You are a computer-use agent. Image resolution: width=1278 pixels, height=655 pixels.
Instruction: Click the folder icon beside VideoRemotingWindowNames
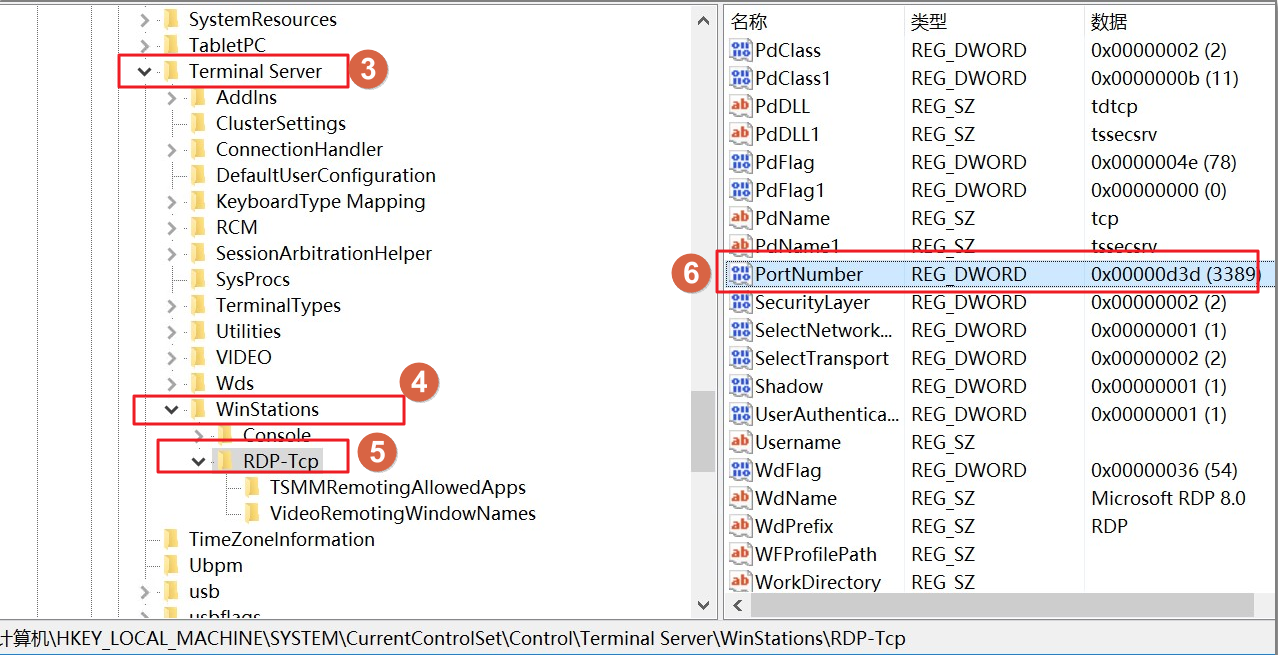click(252, 513)
